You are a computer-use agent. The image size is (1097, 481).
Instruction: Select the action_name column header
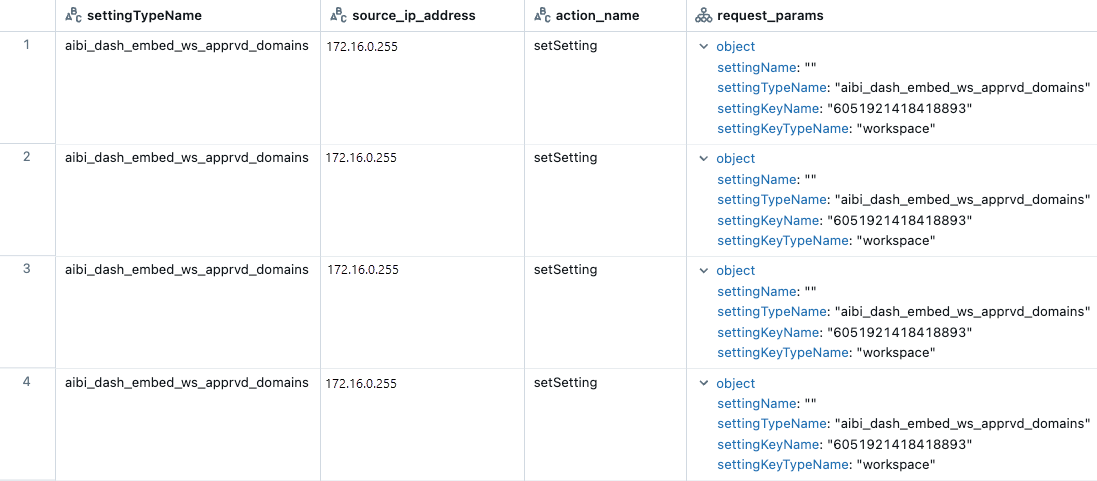597,16
